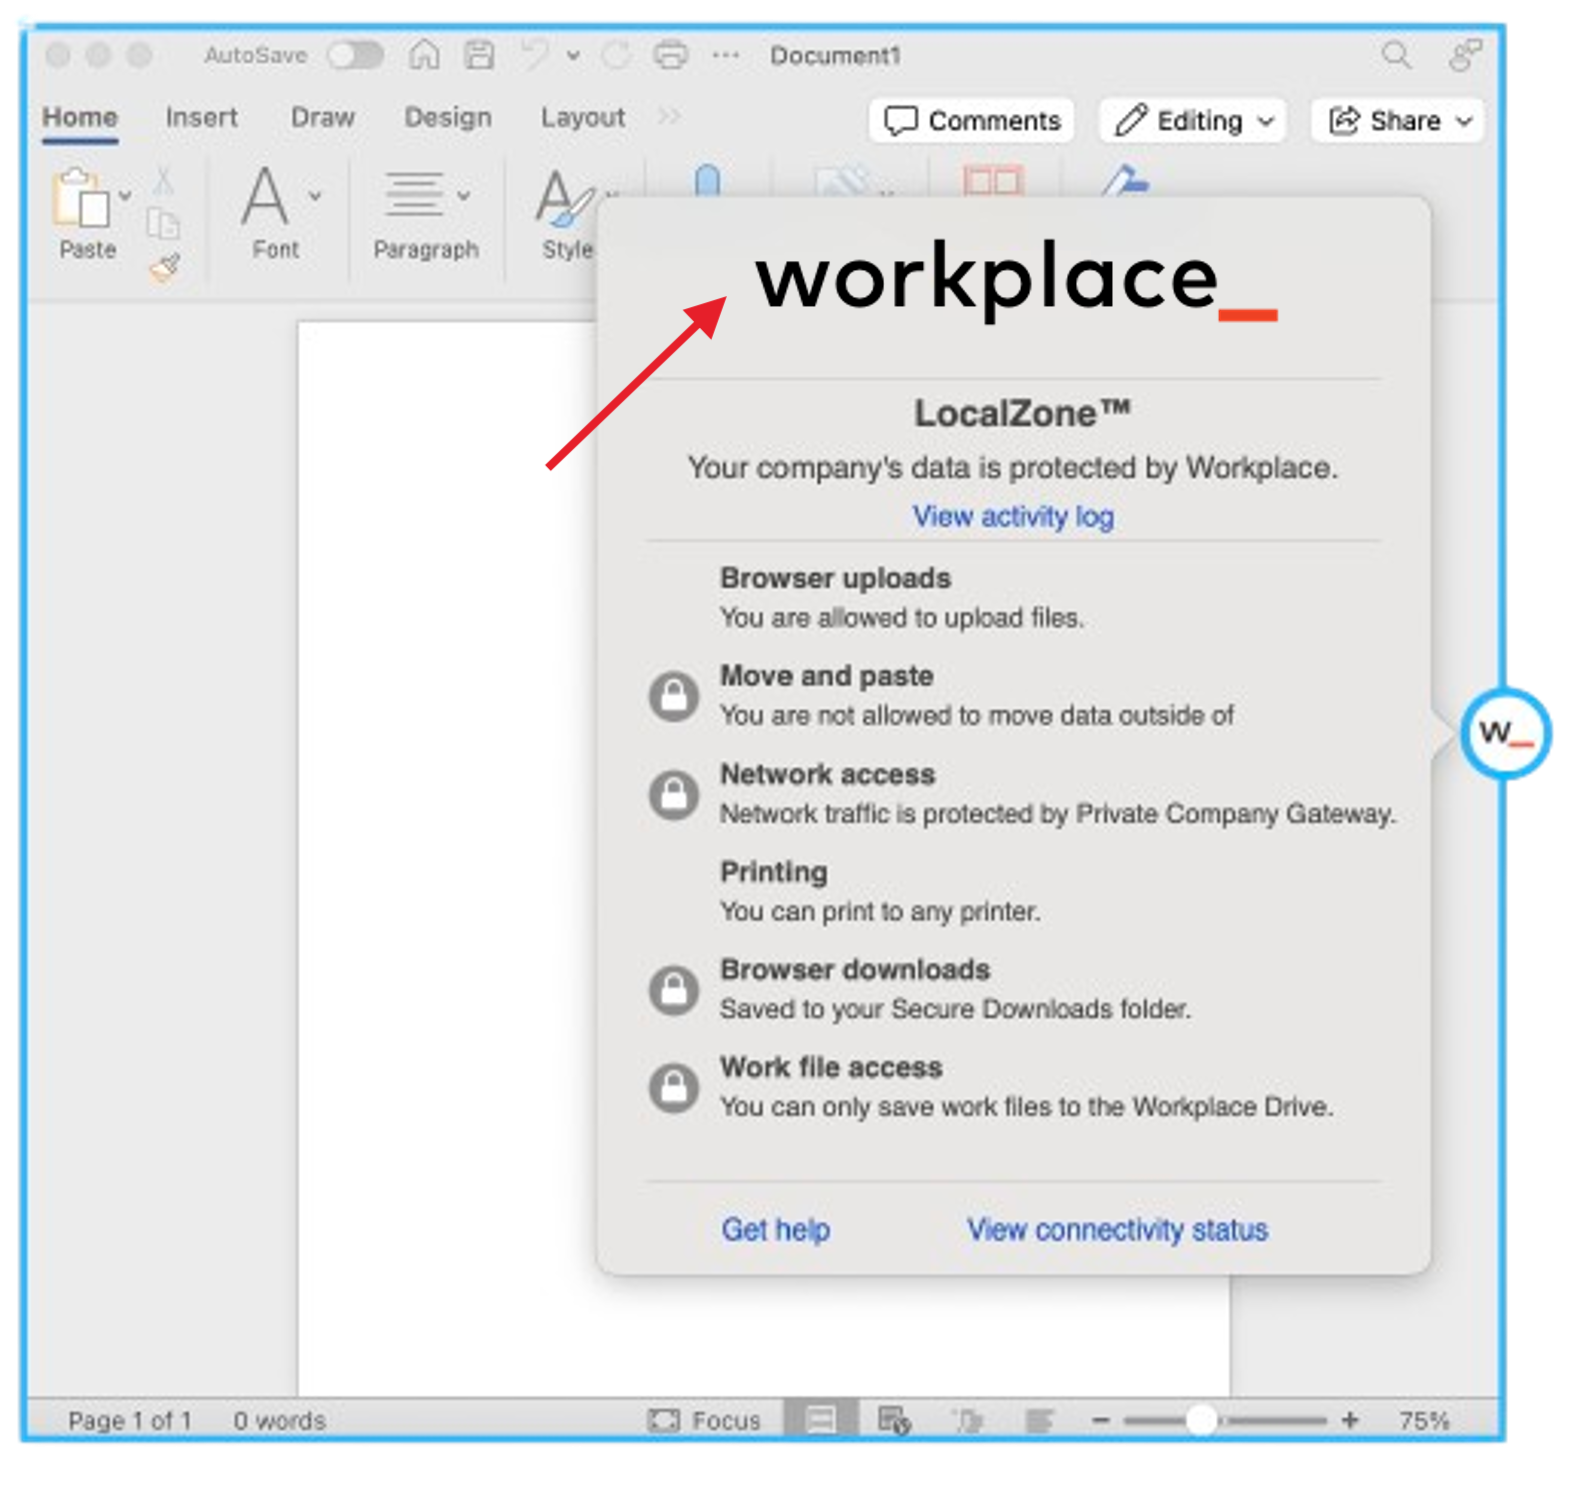Click the 0 words counter
This screenshot has height=1485, width=1576.
click(x=280, y=1420)
